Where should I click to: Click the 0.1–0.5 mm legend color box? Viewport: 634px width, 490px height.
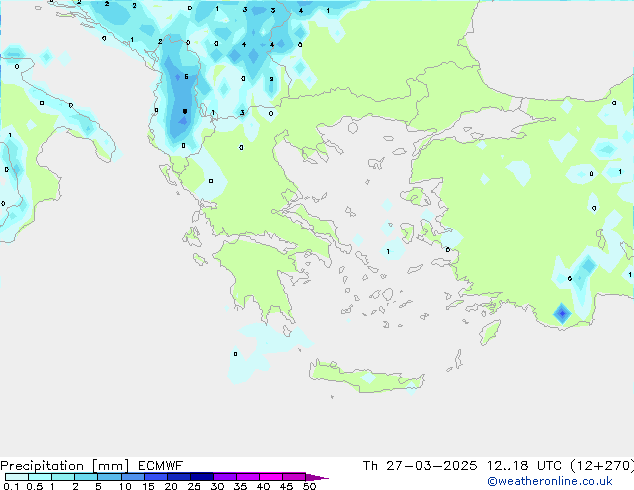coord(17,477)
